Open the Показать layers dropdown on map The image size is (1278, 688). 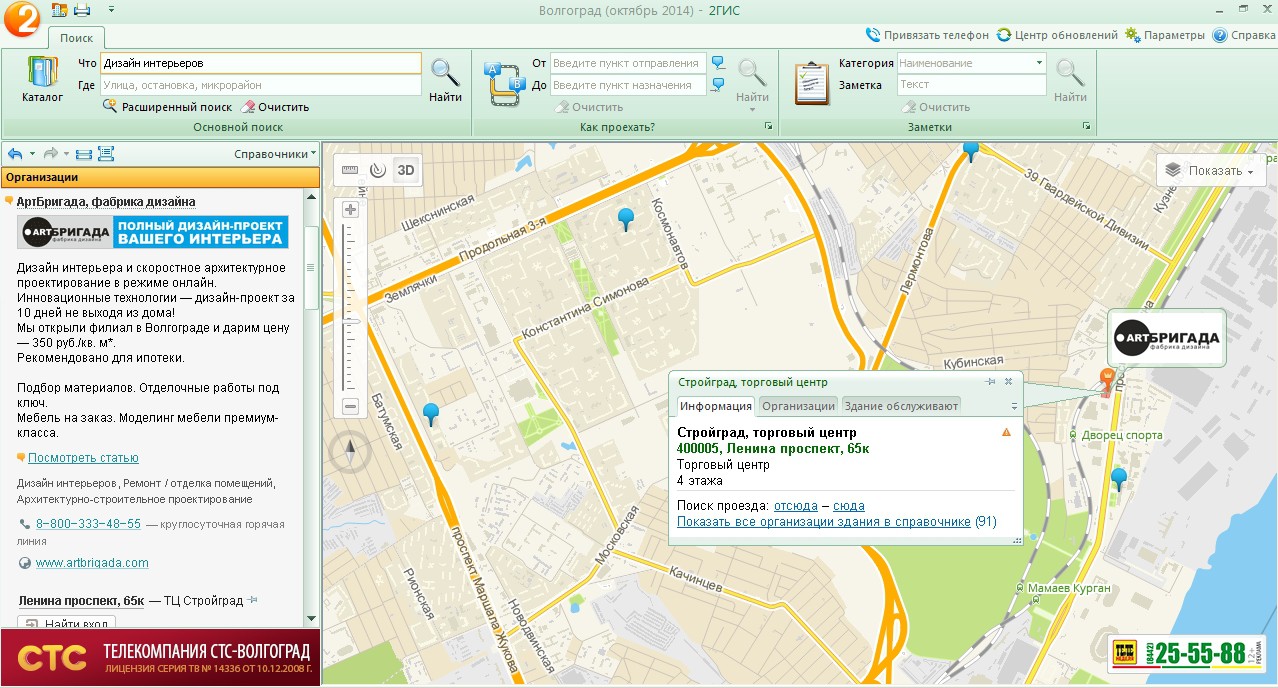(x=1210, y=170)
